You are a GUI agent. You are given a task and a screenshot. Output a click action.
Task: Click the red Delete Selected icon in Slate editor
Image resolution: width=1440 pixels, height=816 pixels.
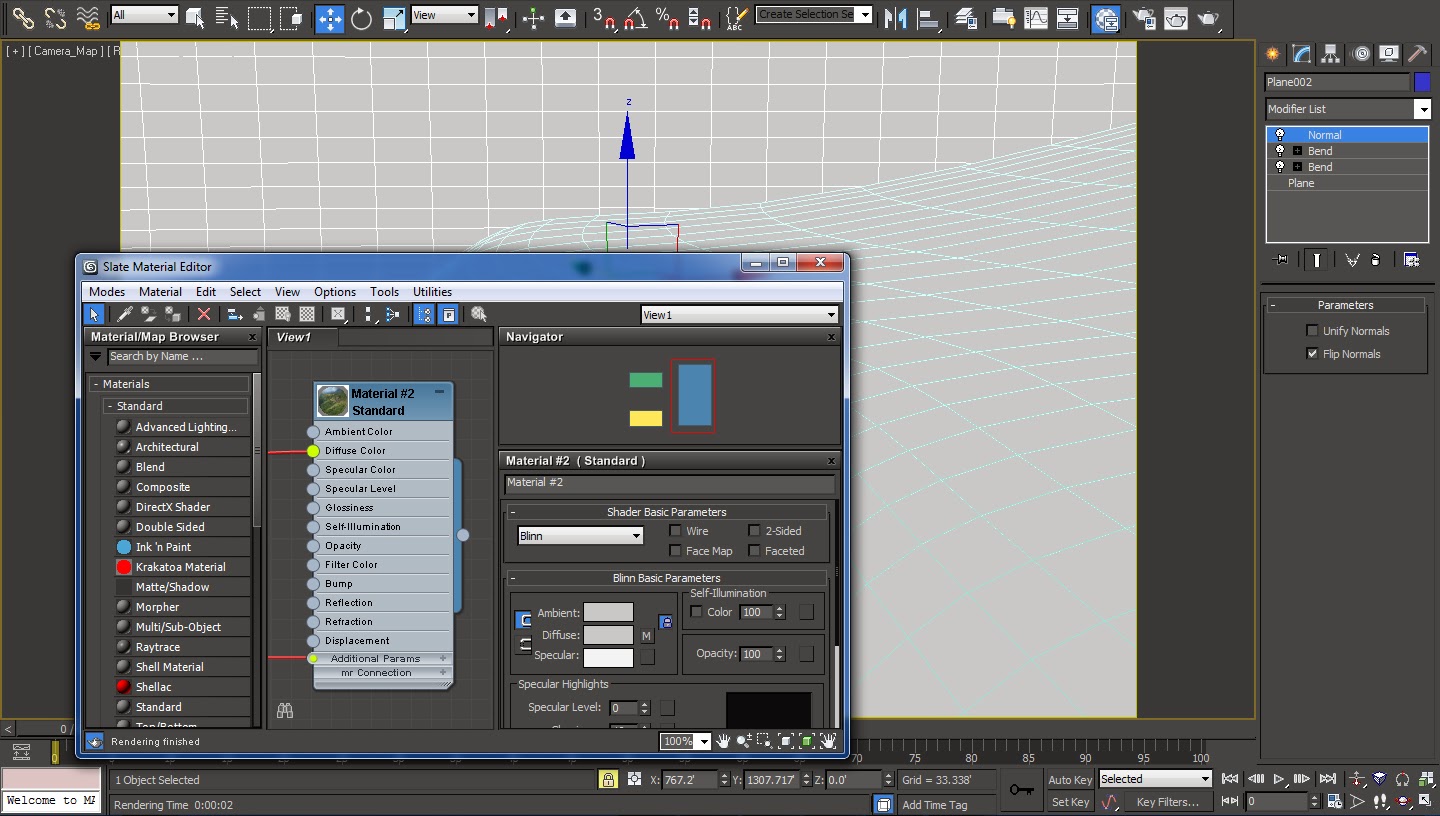coord(204,314)
